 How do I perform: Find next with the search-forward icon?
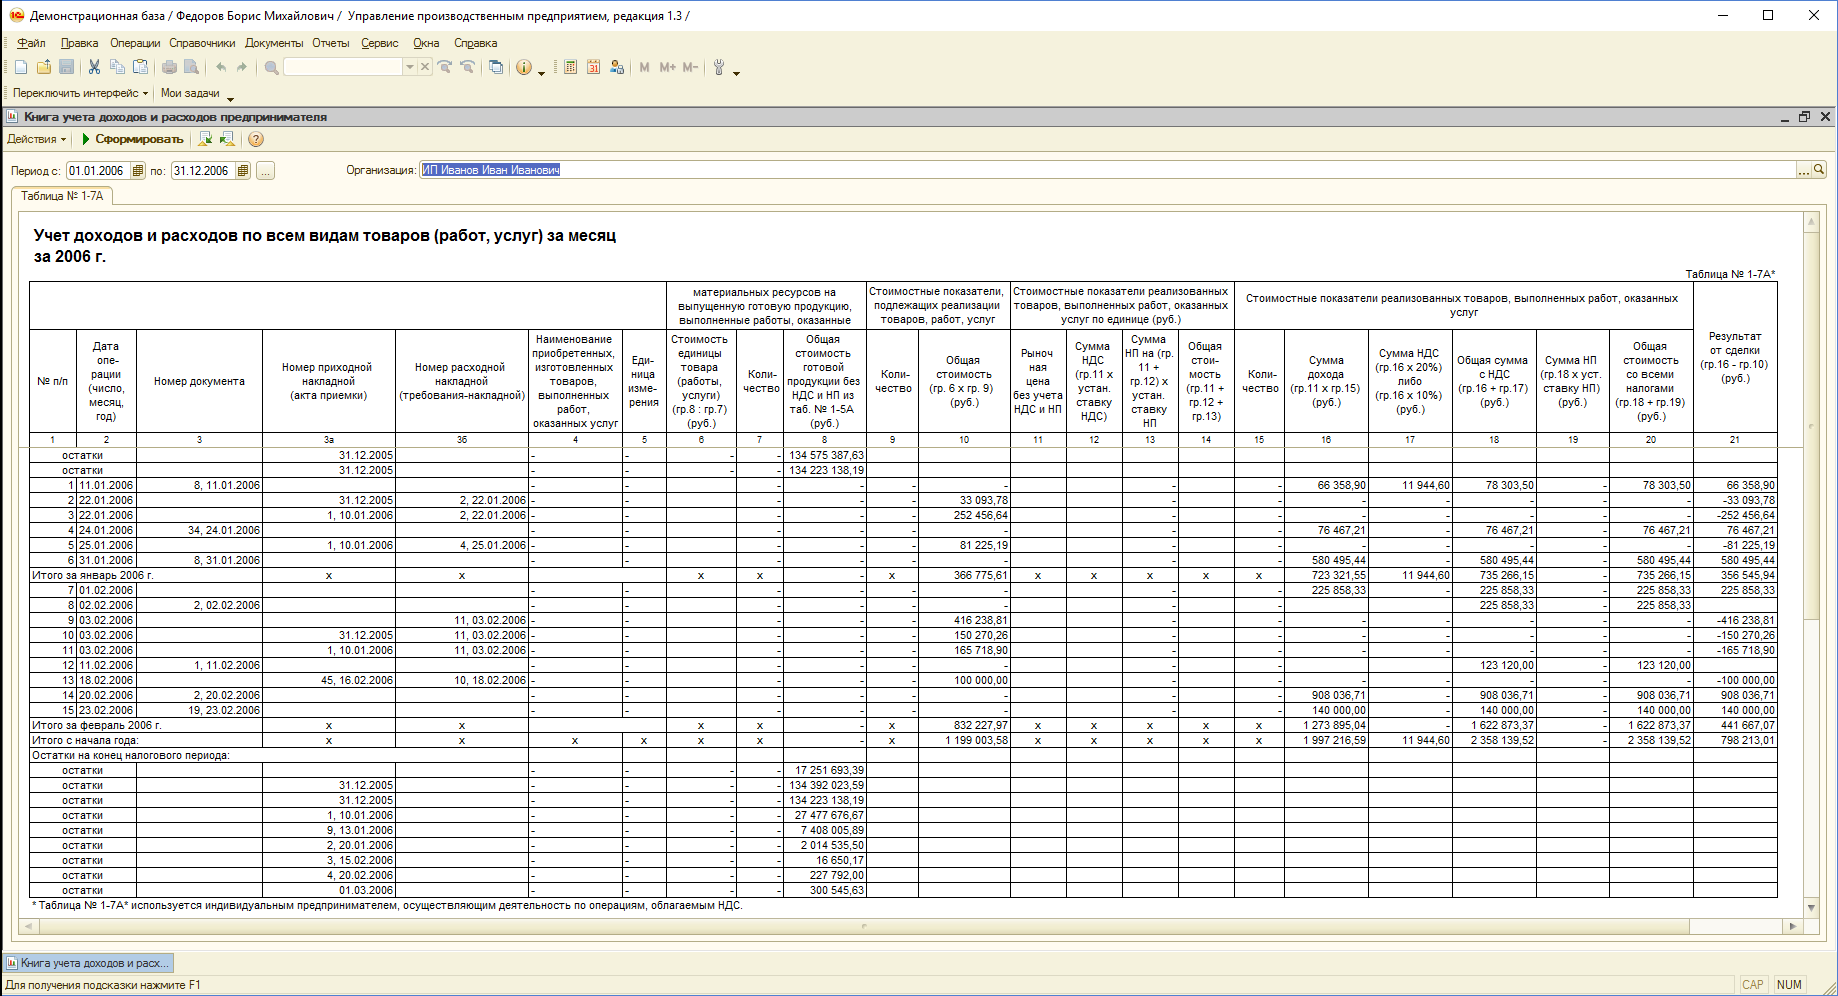coord(445,67)
